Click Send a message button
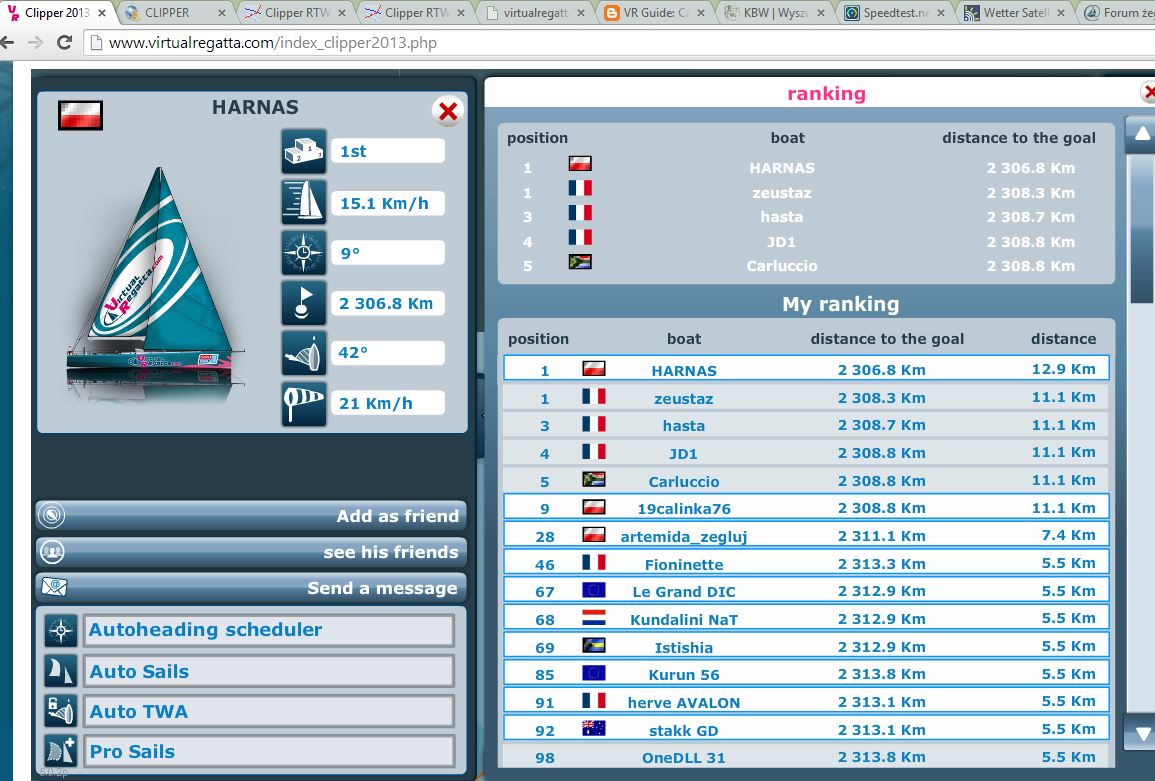Viewport: 1155px width, 781px height. [x=251, y=588]
